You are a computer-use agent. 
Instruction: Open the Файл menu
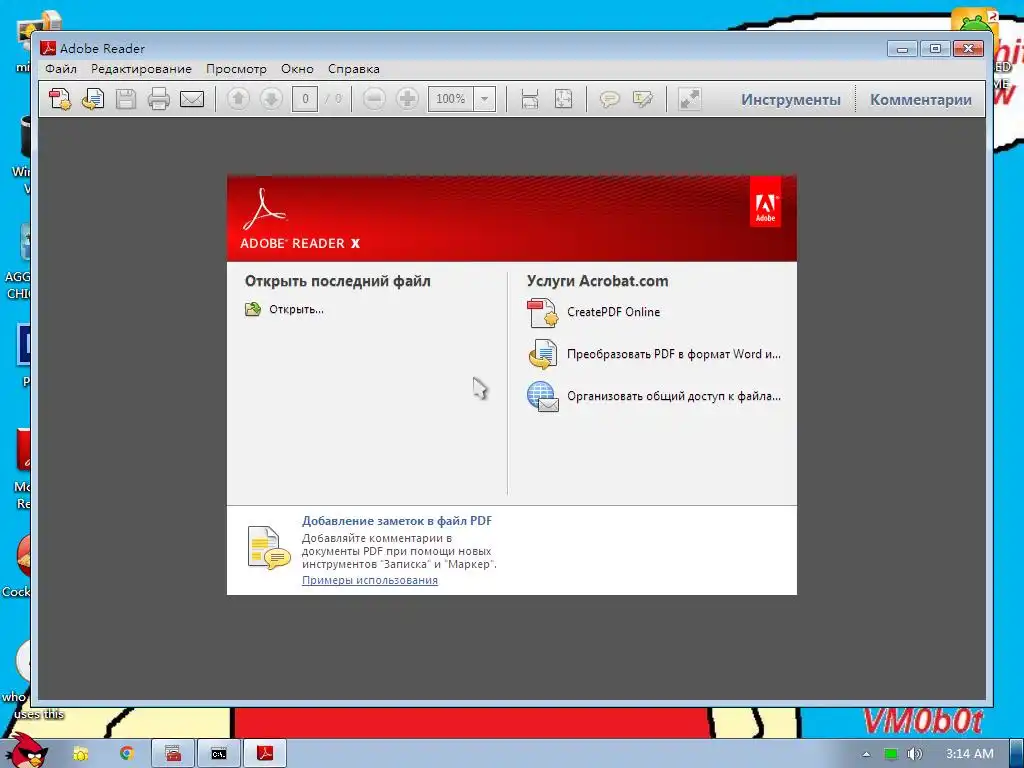point(61,69)
